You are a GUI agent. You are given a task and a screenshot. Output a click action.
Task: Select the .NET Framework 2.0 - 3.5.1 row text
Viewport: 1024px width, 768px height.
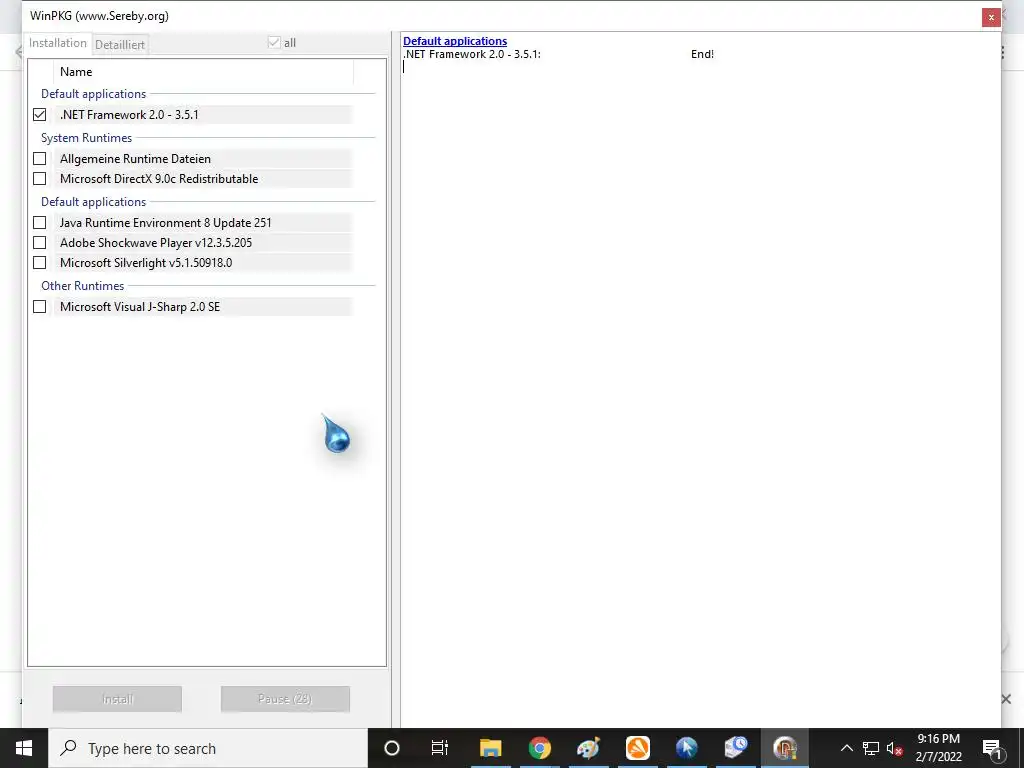tap(129, 114)
